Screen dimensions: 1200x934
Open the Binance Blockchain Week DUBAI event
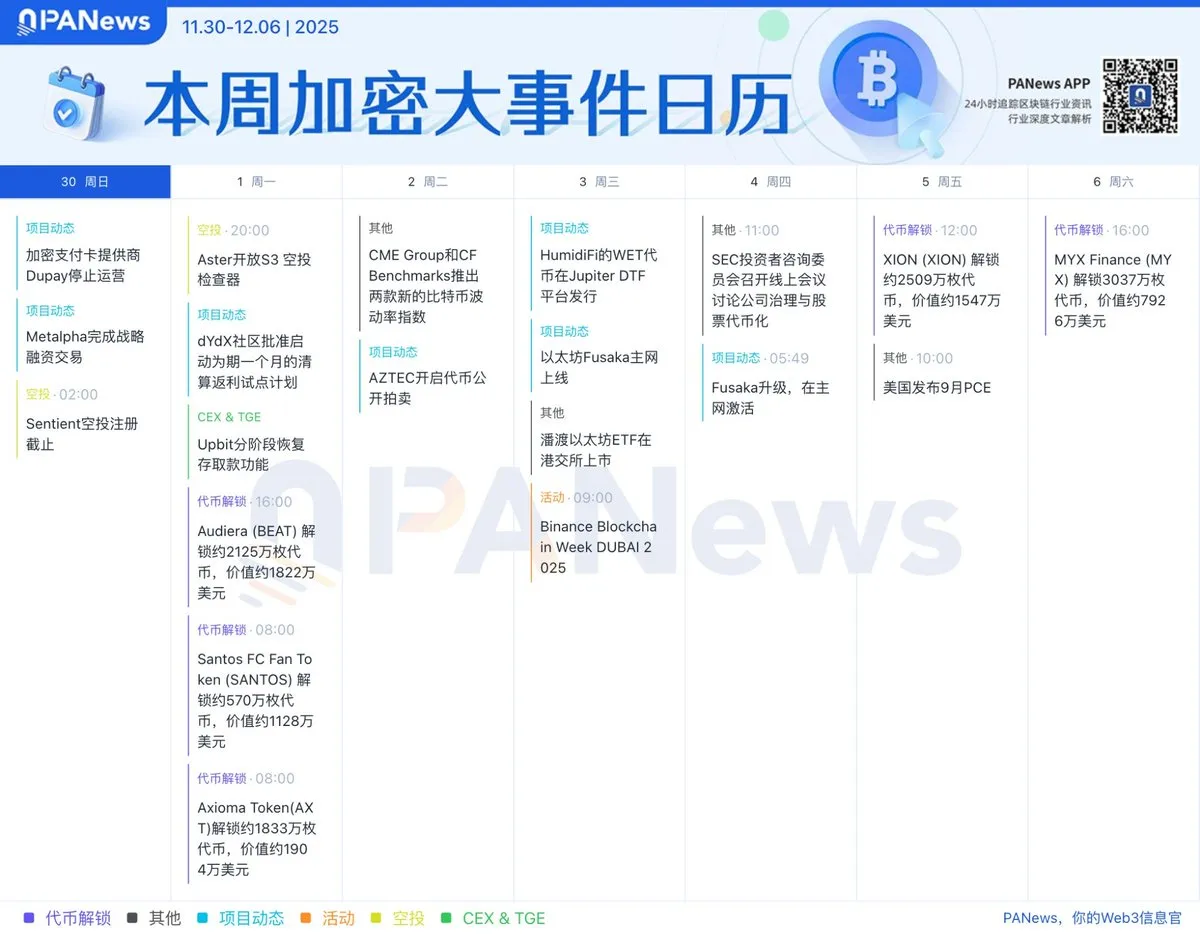(598, 547)
